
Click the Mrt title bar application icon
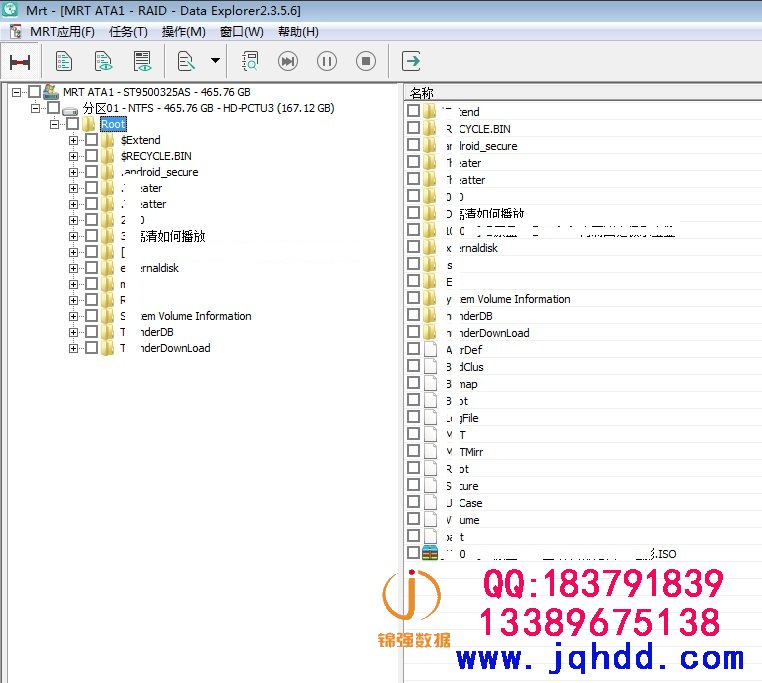click(10, 9)
